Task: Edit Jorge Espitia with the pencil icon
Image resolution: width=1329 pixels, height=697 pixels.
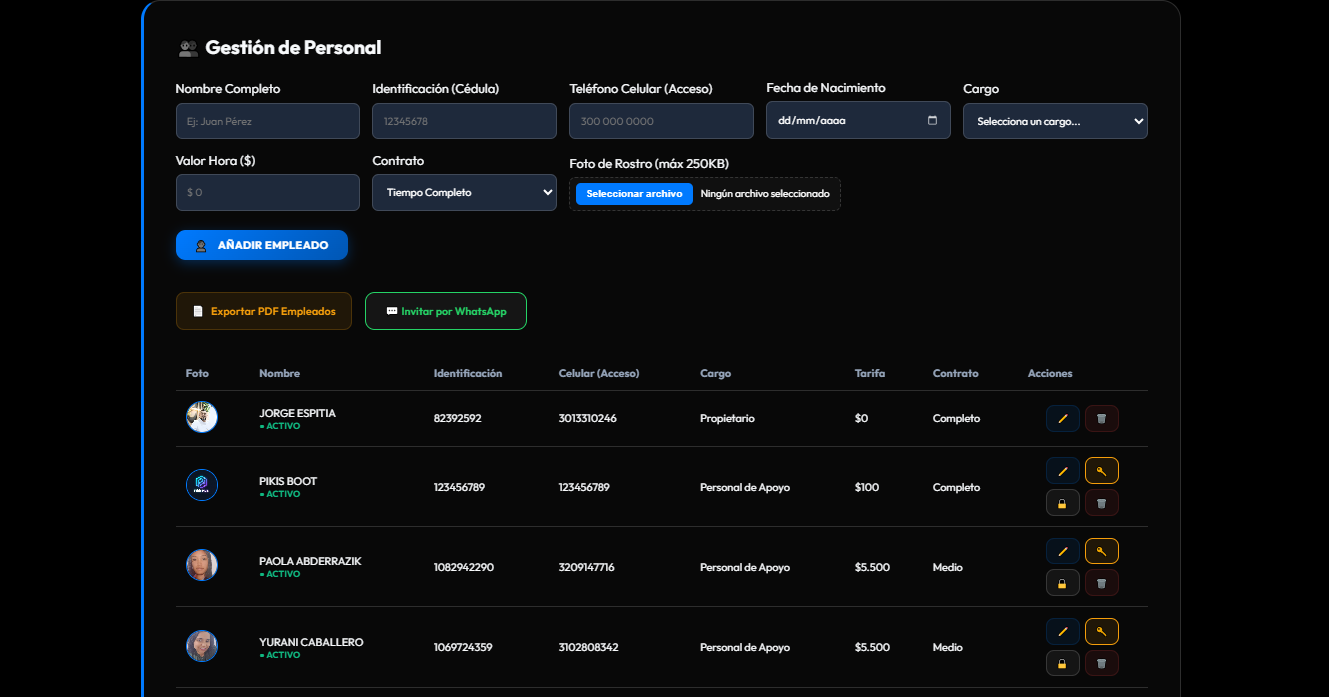Action: (x=1062, y=419)
